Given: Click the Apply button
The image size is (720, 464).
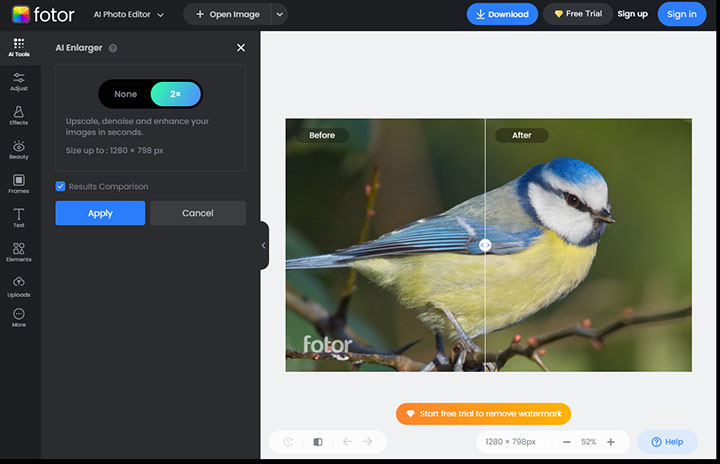Looking at the screenshot, I should click(100, 213).
